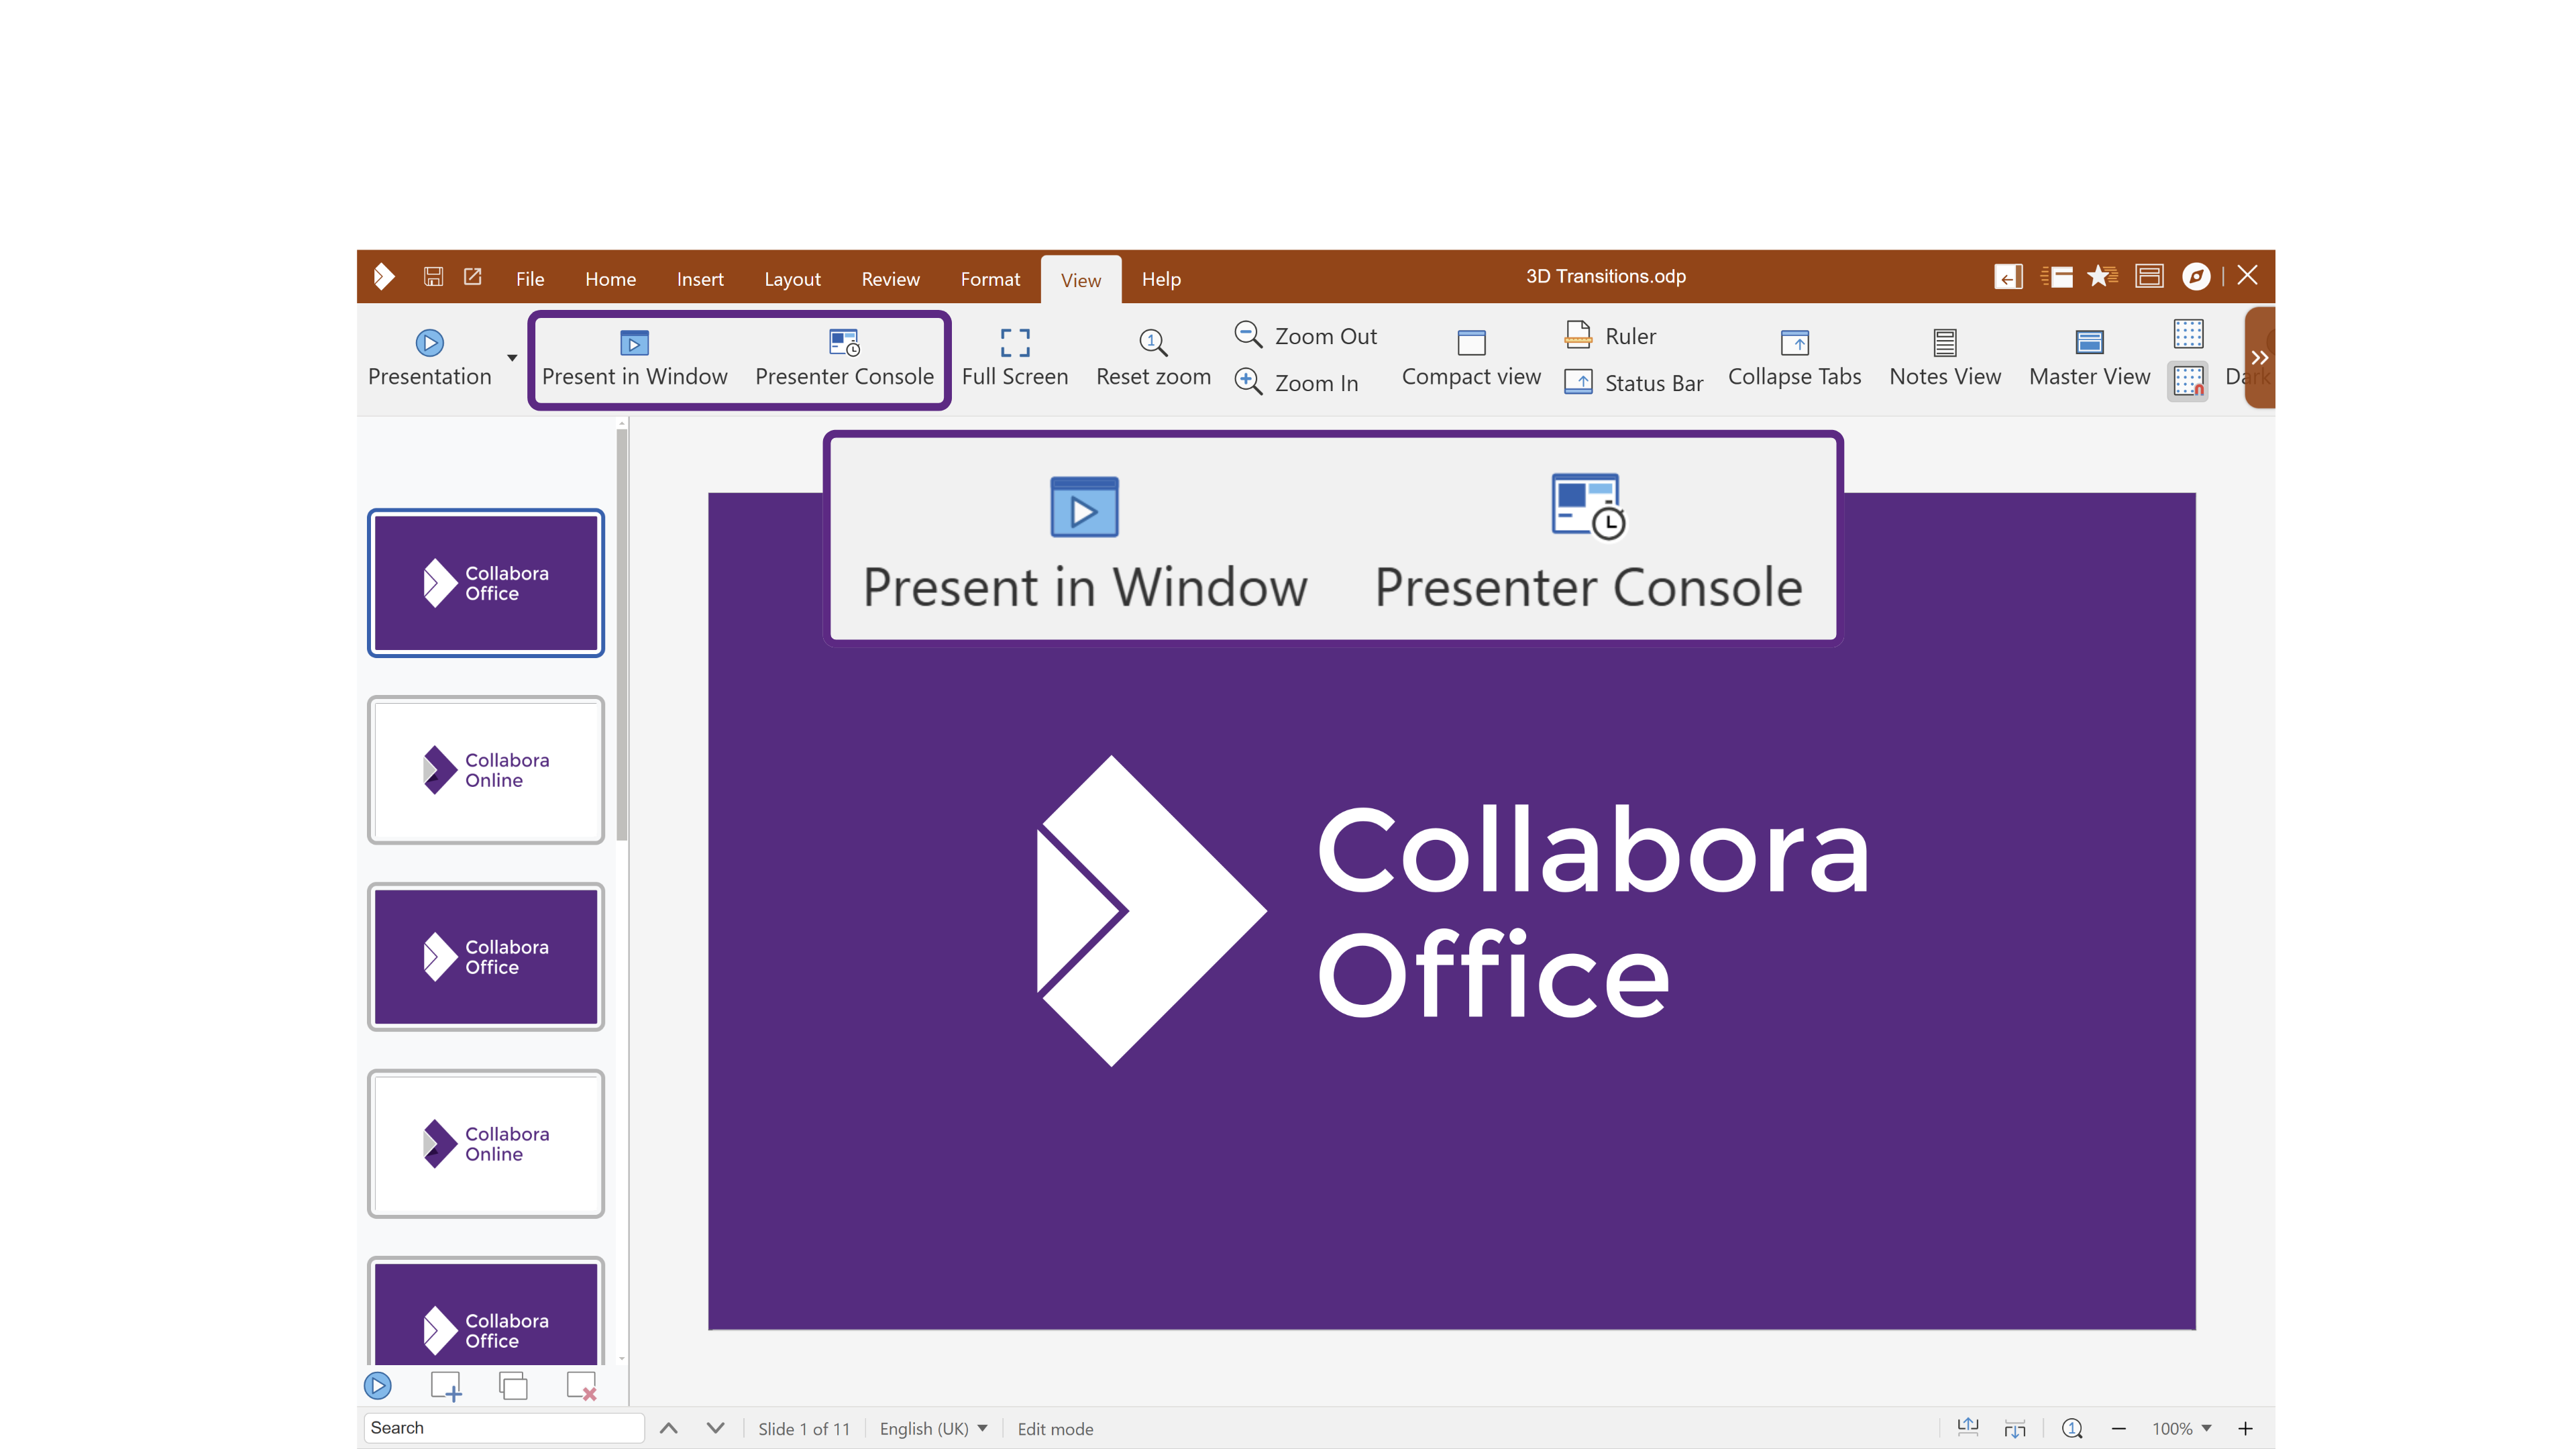Open Presenter Console from ribbon
Image resolution: width=2576 pixels, height=1449 pixels.
(x=844, y=358)
